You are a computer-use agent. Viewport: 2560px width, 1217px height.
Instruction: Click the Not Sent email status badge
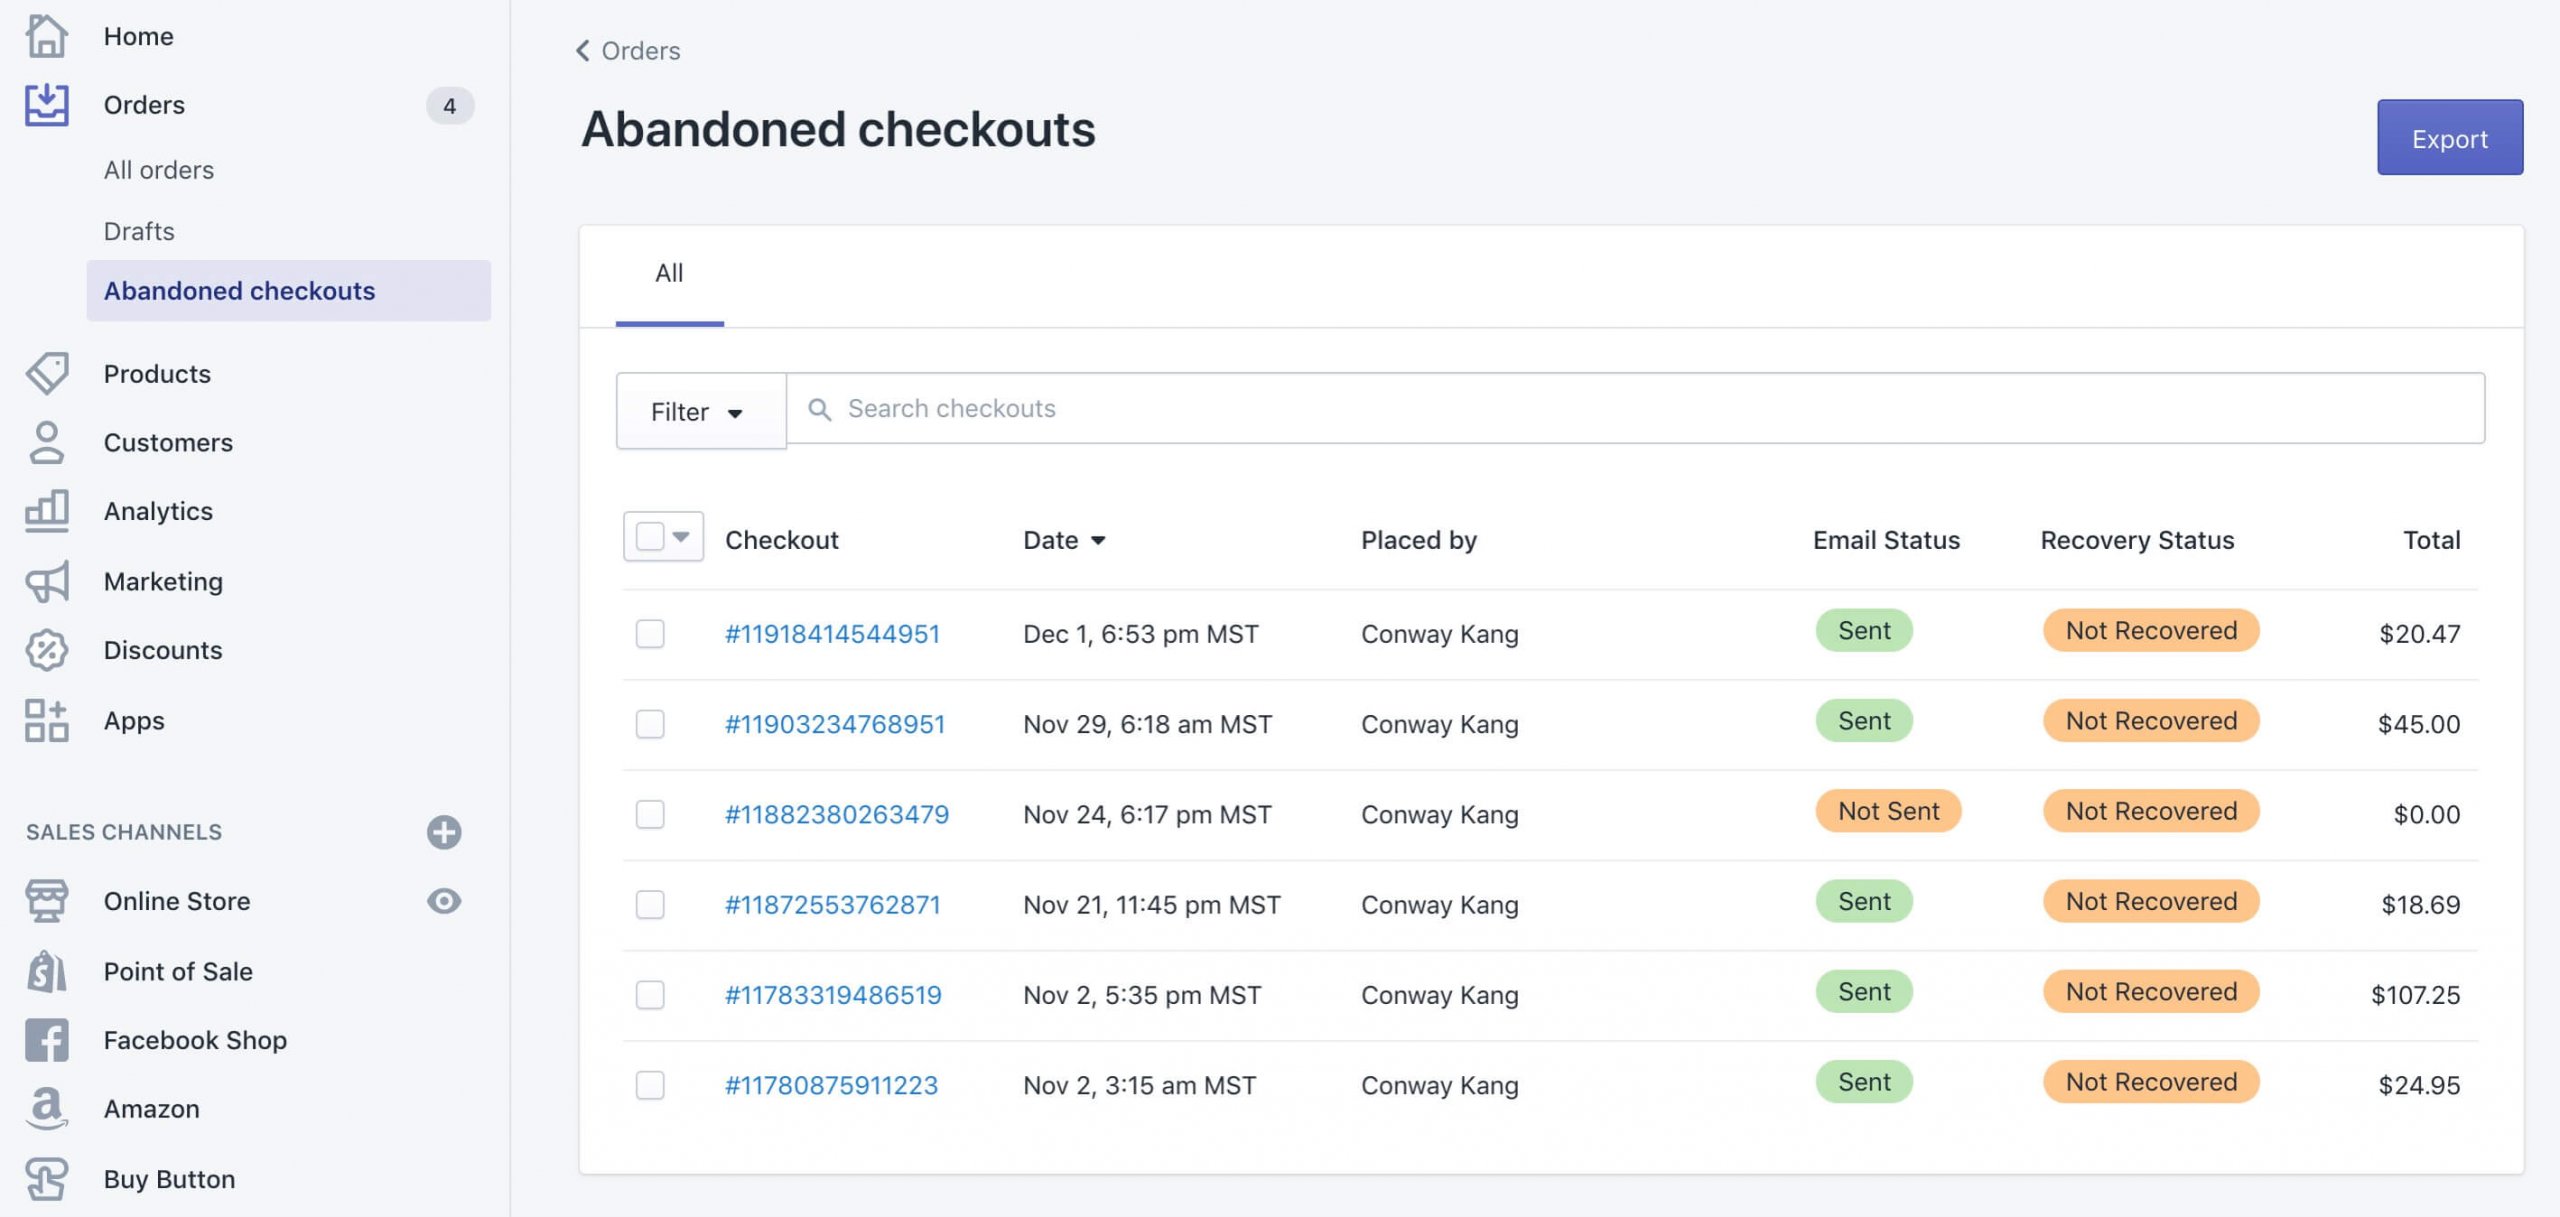click(x=1888, y=811)
